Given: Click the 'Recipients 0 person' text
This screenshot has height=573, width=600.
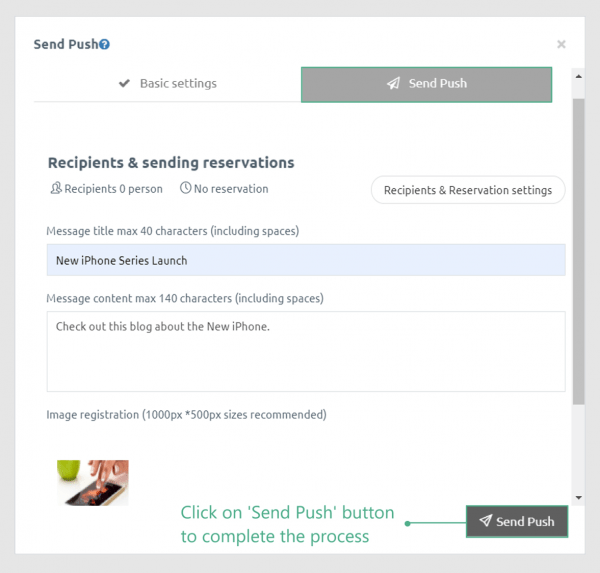Looking at the screenshot, I should point(113,189).
